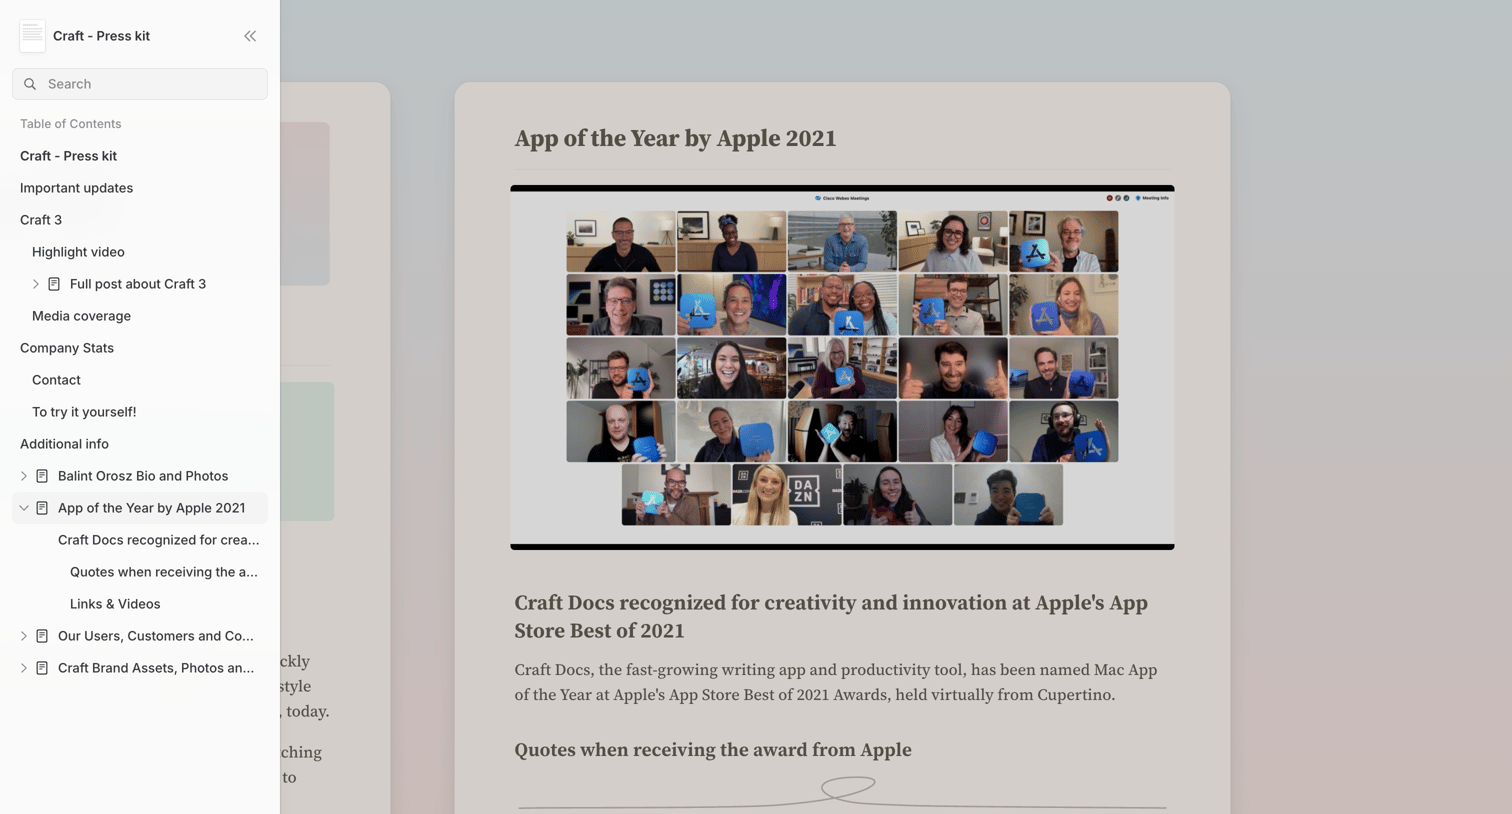Expand Balint Orosz Bio and Photos

(24, 476)
